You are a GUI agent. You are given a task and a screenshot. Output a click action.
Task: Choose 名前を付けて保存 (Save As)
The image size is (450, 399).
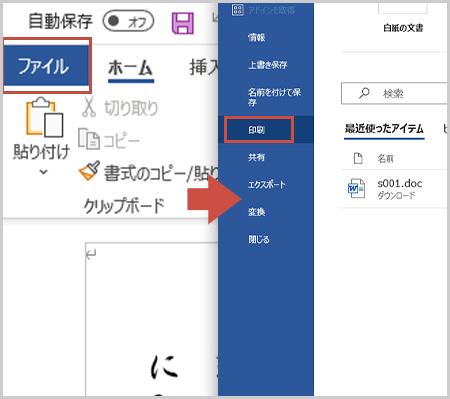click(x=274, y=97)
